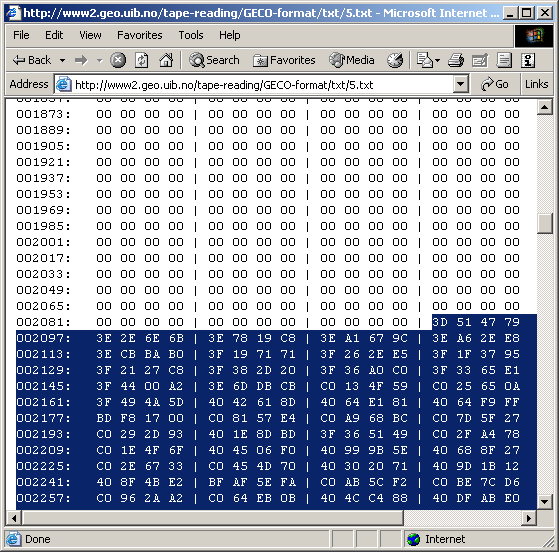This screenshot has height=552, width=559.
Task: Click hex byte BD in row 002177
Action: (x=104, y=418)
